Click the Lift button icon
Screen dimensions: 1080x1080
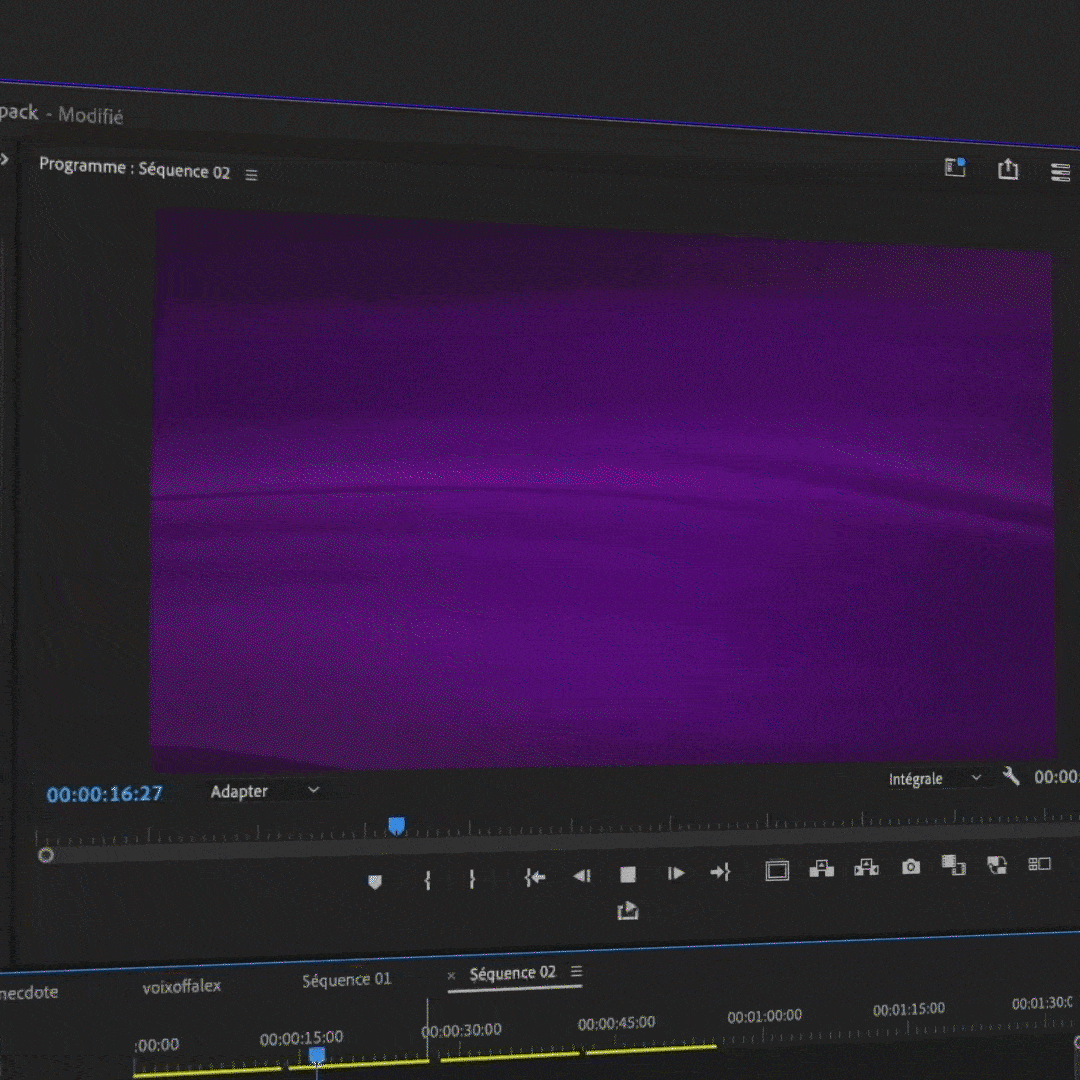coord(821,869)
